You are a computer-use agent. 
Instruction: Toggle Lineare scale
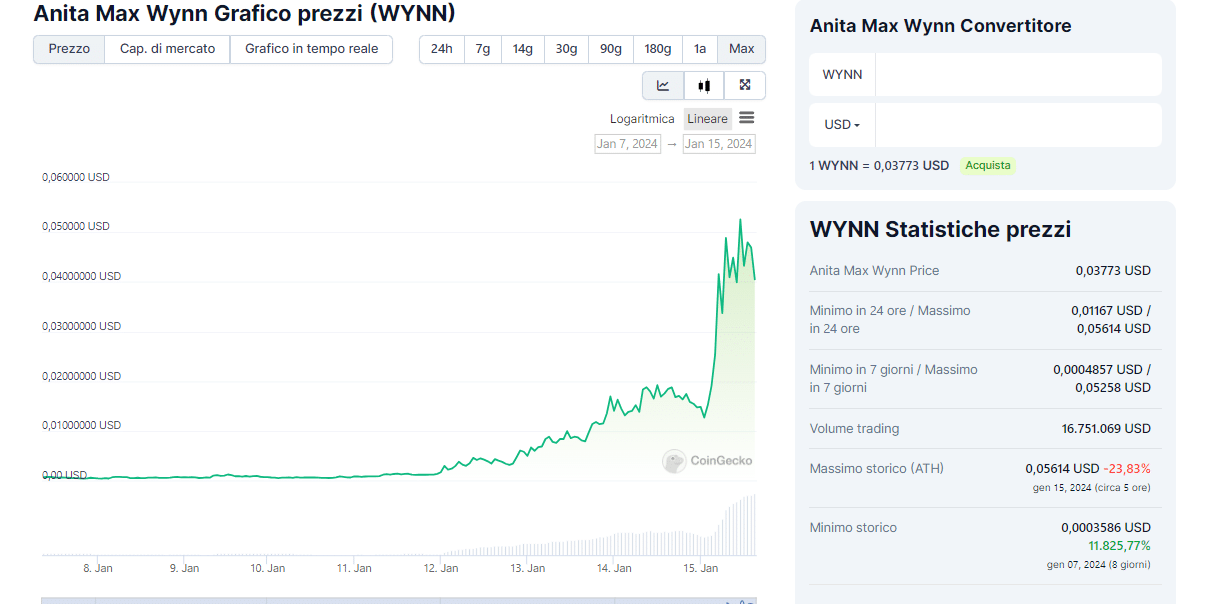[707, 119]
